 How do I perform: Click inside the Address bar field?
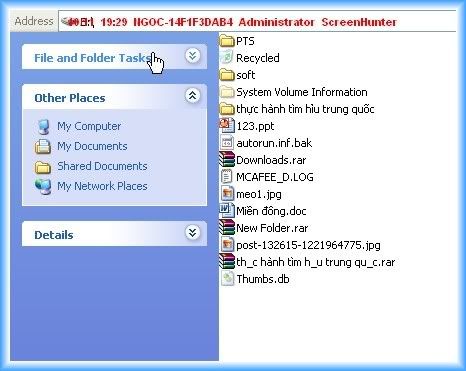257,22
